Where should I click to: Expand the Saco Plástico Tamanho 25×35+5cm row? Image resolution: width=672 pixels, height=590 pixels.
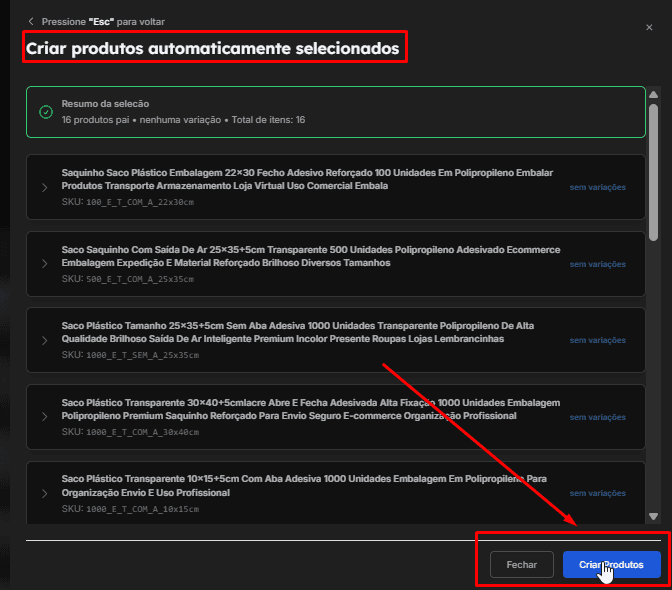point(44,341)
